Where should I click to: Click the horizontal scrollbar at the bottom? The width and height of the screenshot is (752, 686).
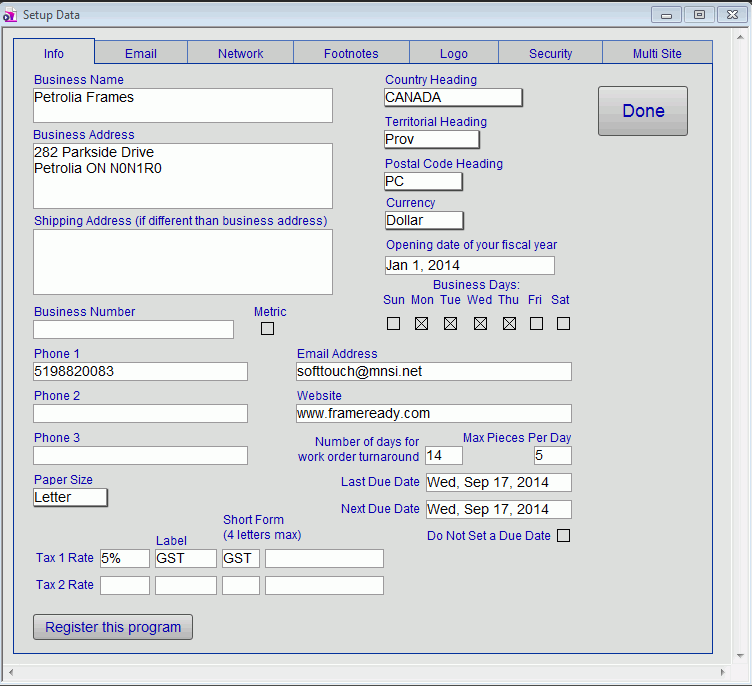(368, 672)
